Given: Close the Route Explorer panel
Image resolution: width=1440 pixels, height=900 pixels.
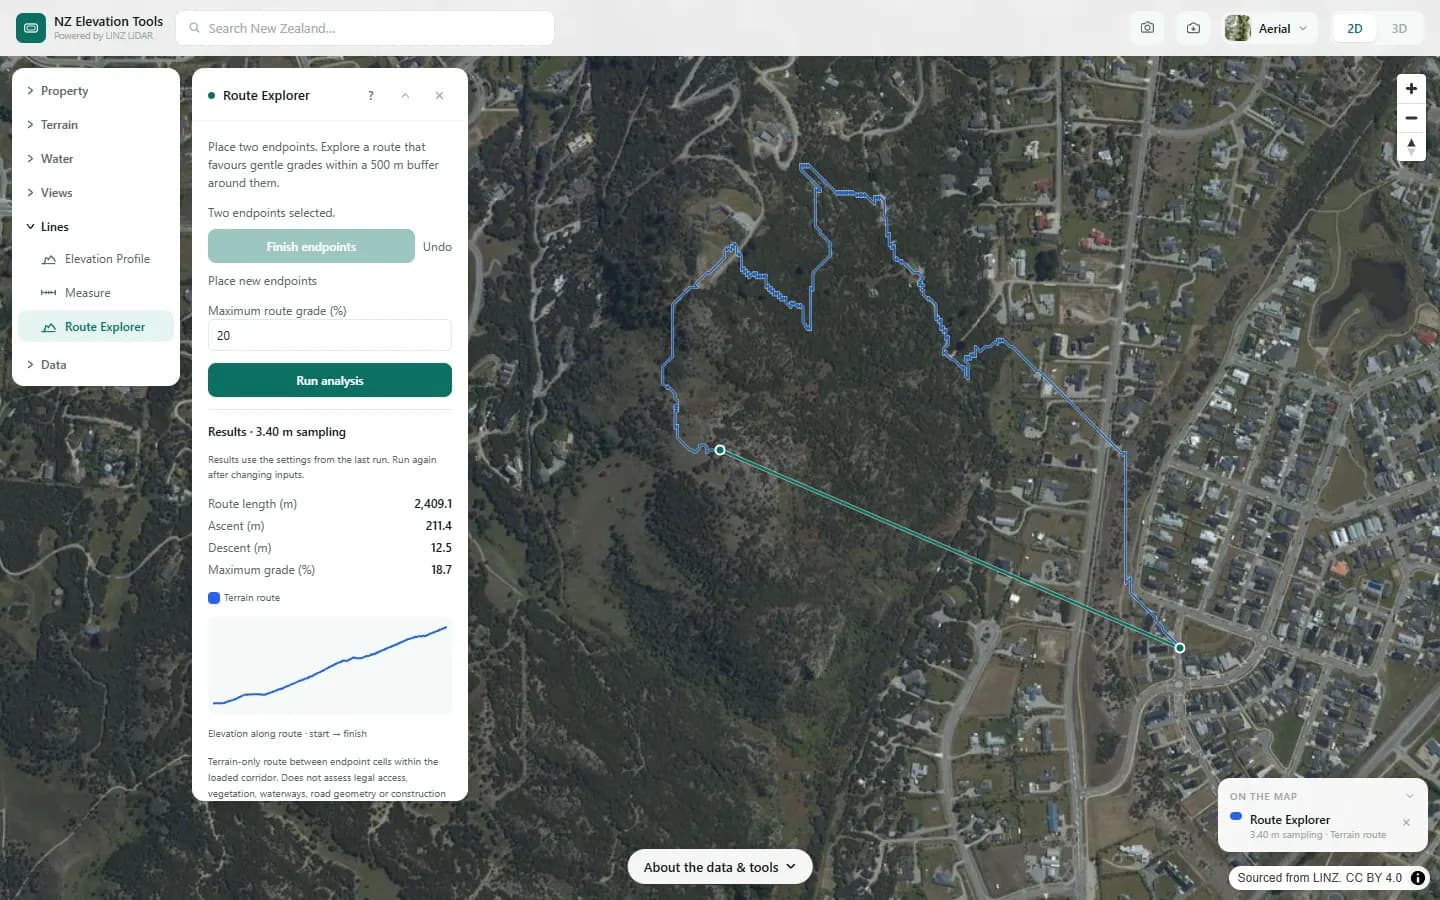Looking at the screenshot, I should 439,96.
